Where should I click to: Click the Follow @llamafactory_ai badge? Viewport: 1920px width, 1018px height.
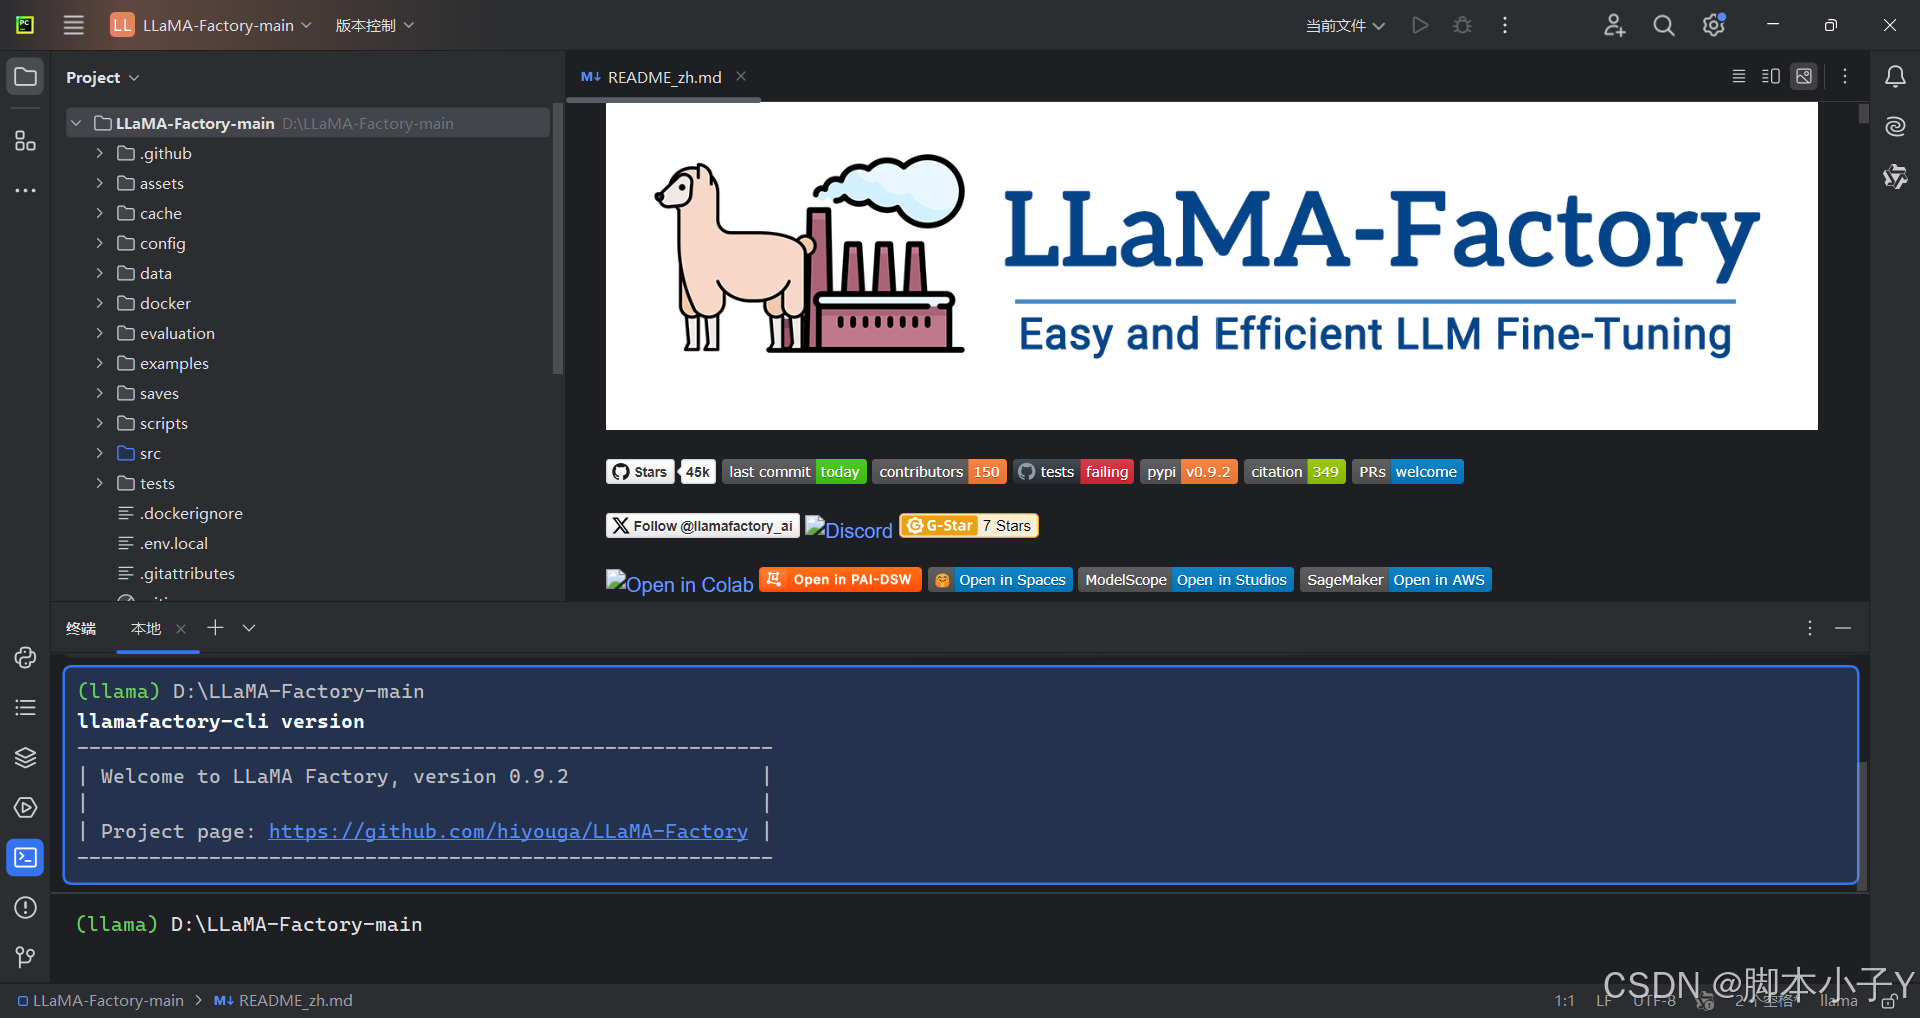pyautogui.click(x=702, y=525)
